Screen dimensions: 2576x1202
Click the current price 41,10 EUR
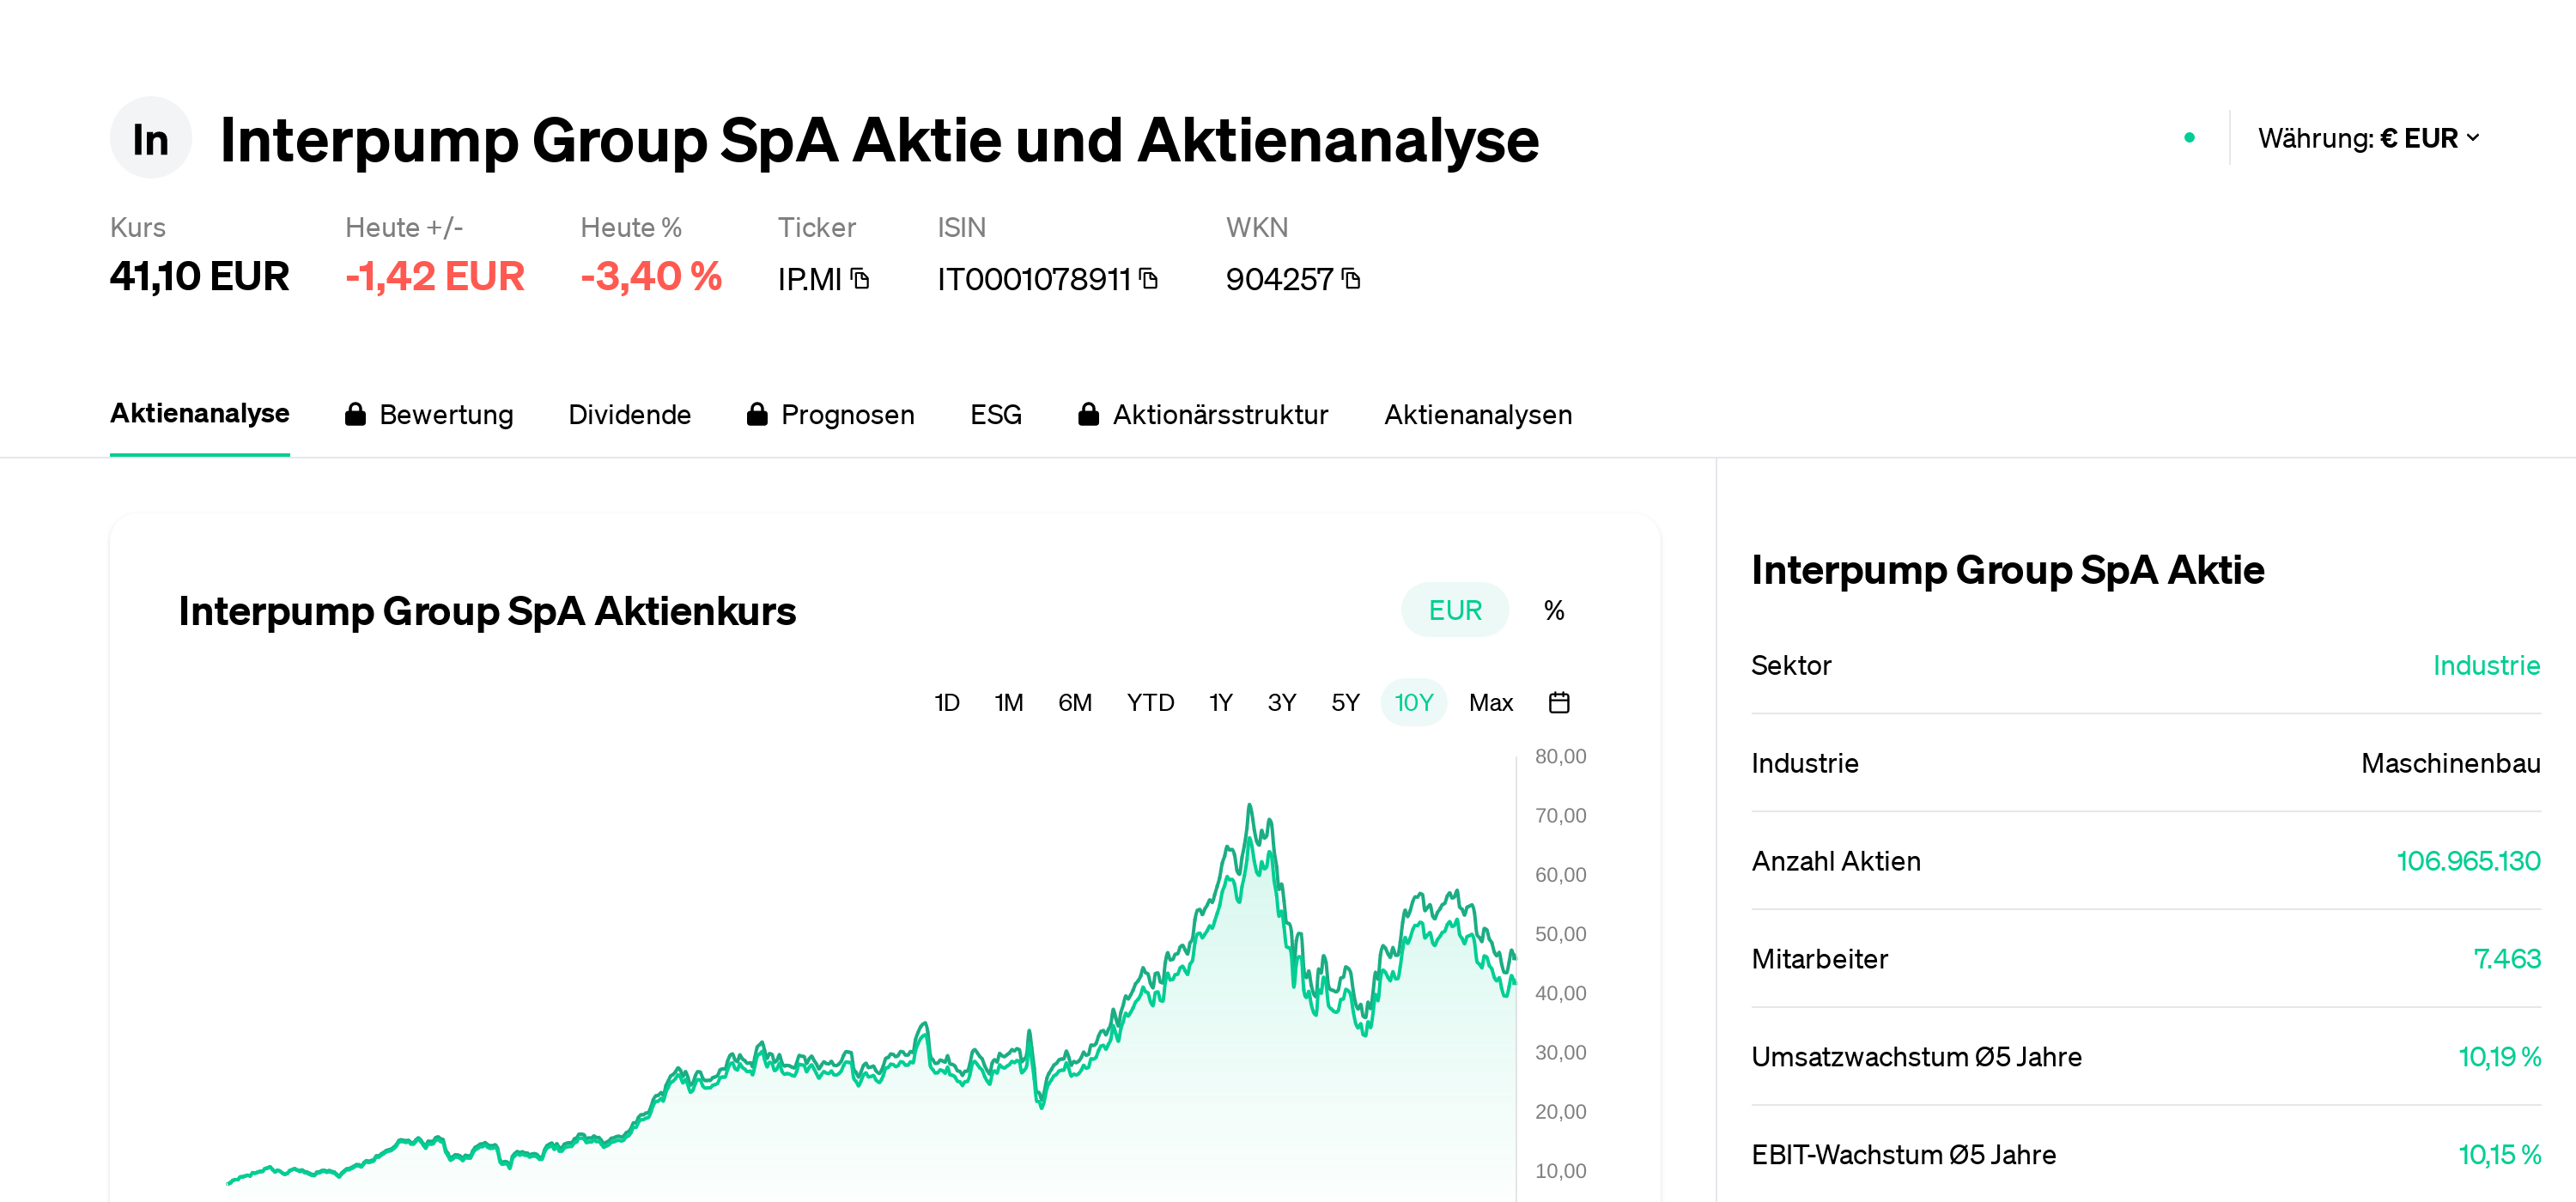point(200,276)
